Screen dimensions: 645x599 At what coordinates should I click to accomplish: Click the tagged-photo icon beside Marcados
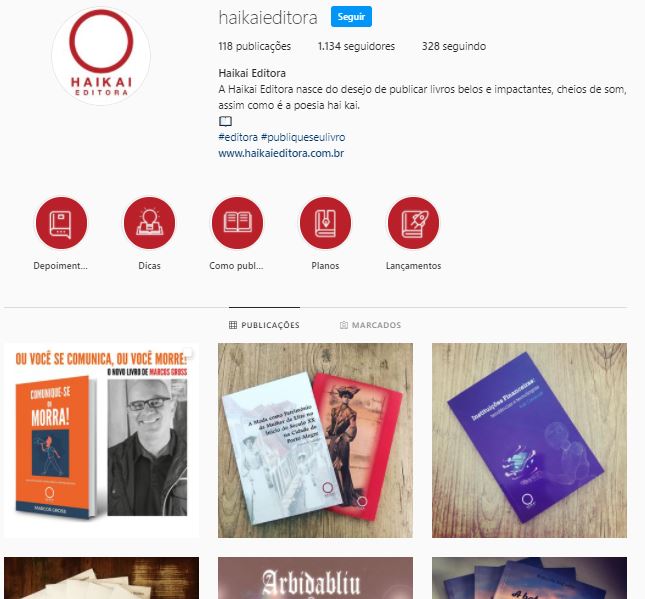click(x=344, y=325)
